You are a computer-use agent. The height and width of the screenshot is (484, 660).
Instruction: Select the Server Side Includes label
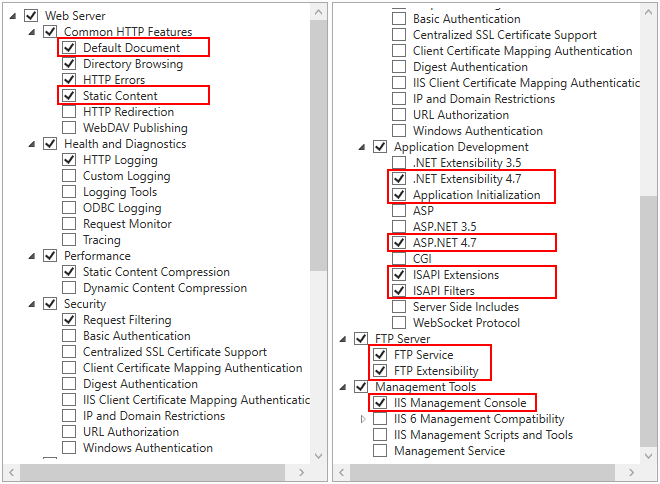[466, 307]
